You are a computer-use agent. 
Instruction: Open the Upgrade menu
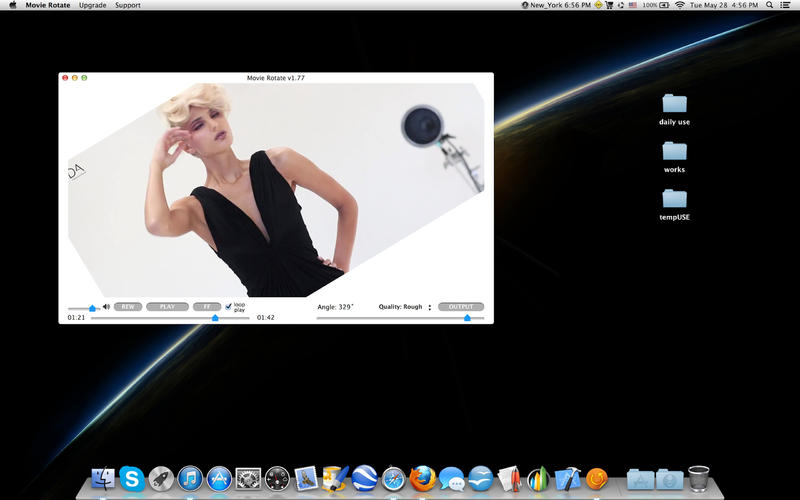point(93,5)
